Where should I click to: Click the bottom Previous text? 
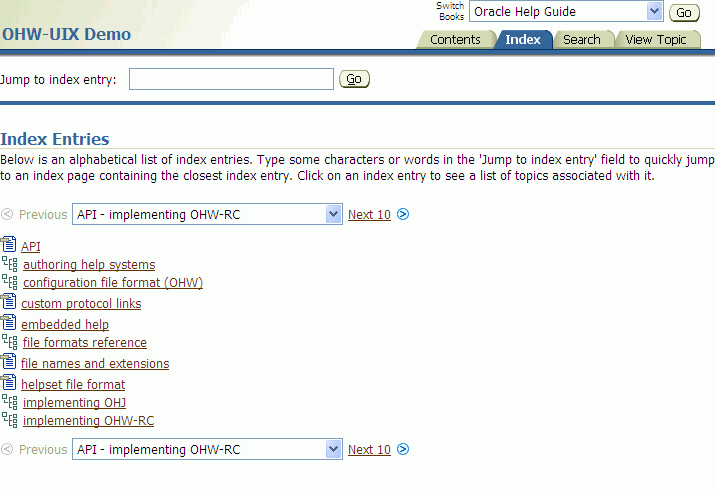43,450
